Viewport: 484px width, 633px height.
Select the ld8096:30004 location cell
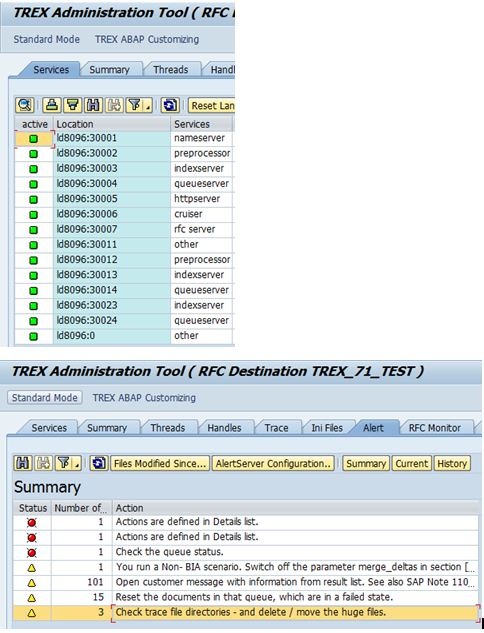[x=112, y=184]
